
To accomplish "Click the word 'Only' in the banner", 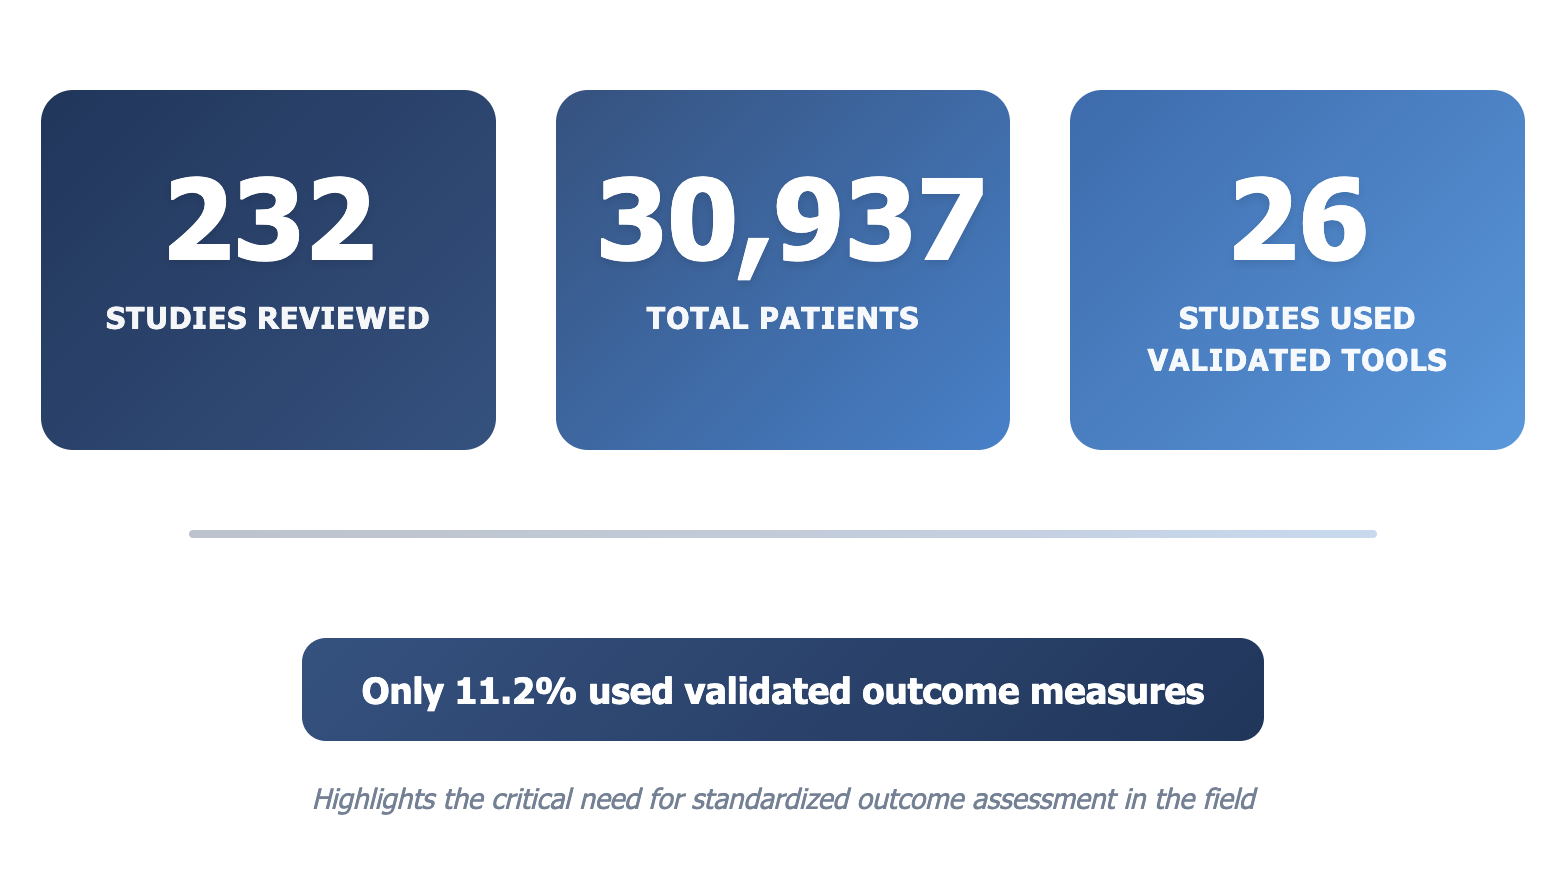I will tap(402, 691).
